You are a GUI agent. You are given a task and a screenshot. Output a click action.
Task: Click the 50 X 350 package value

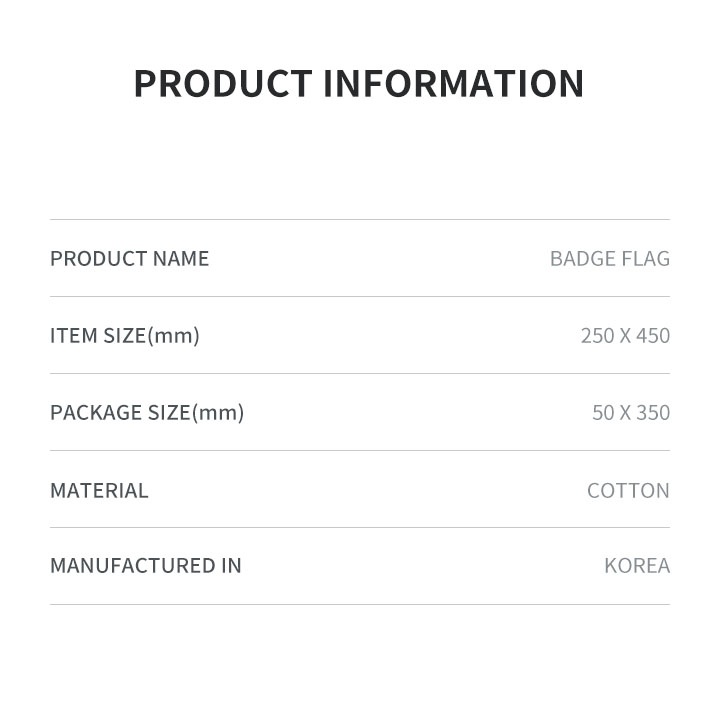coord(630,413)
